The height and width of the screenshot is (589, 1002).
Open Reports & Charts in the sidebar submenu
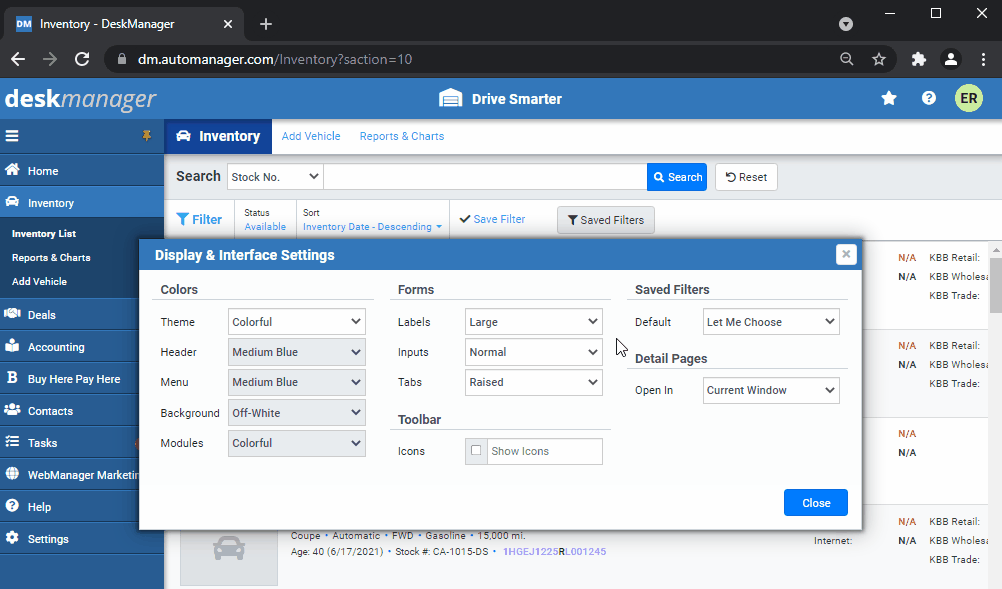pos(51,257)
